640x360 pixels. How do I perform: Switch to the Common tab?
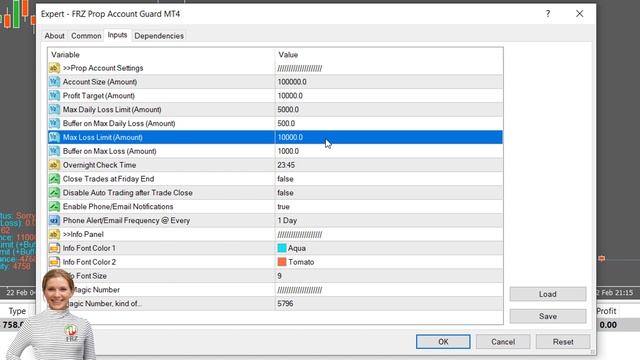click(x=86, y=36)
